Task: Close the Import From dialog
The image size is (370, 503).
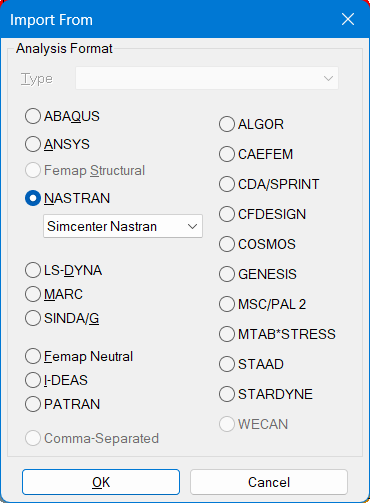Action: [x=348, y=19]
